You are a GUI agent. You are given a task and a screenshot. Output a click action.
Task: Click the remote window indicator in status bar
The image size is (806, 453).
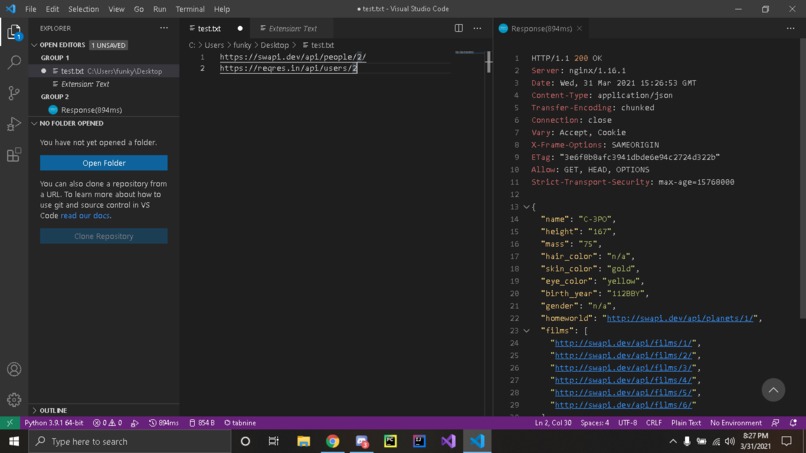pyautogui.click(x=10, y=423)
